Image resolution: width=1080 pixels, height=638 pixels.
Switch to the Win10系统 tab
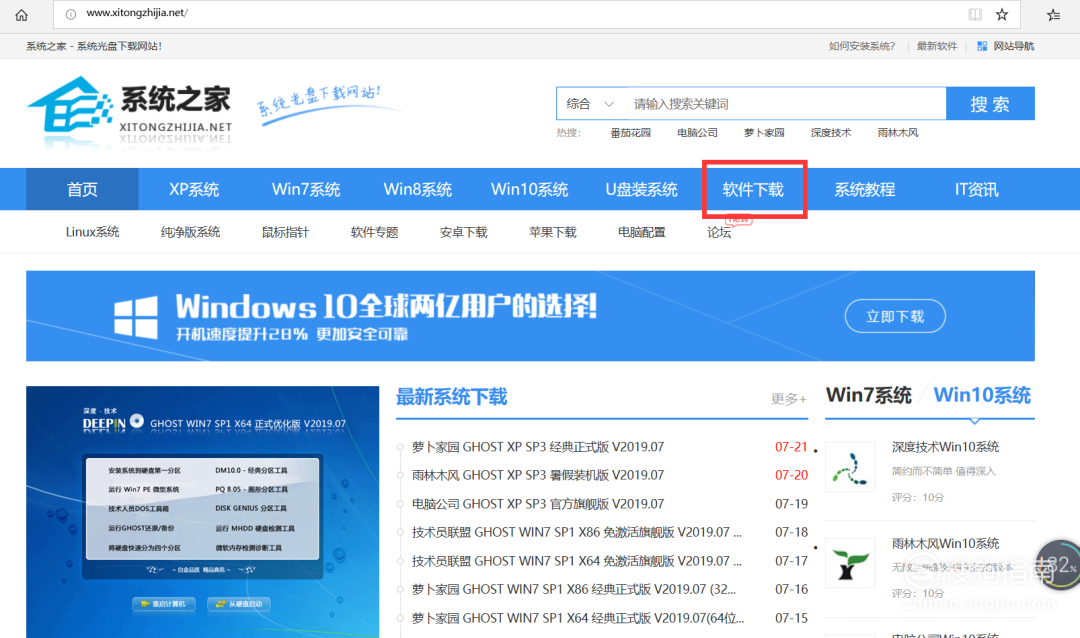[982, 395]
